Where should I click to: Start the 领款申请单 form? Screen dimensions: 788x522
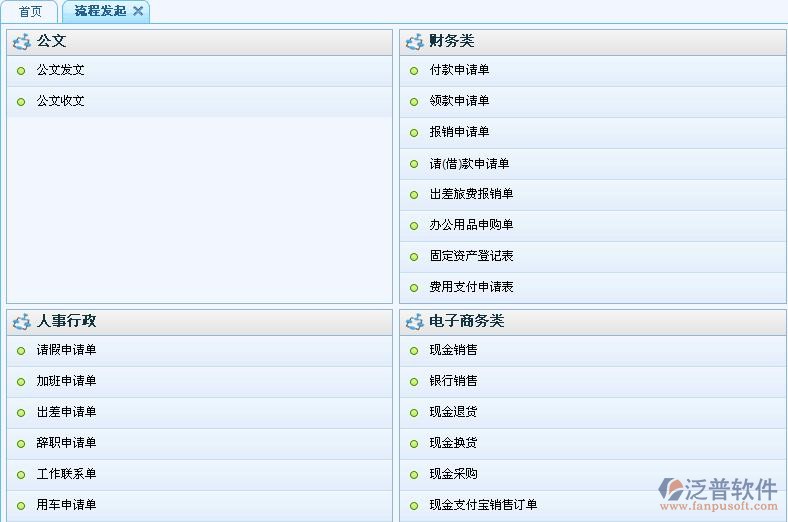(459, 101)
